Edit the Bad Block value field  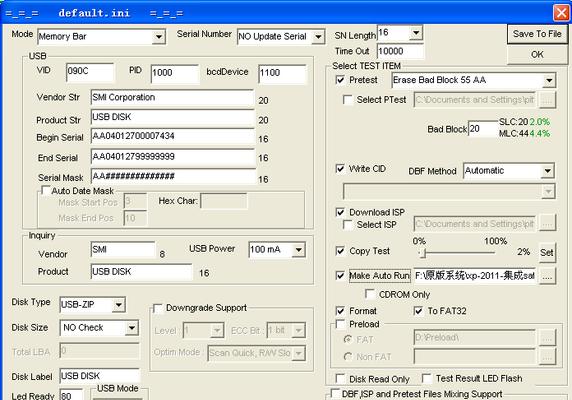[x=483, y=129]
